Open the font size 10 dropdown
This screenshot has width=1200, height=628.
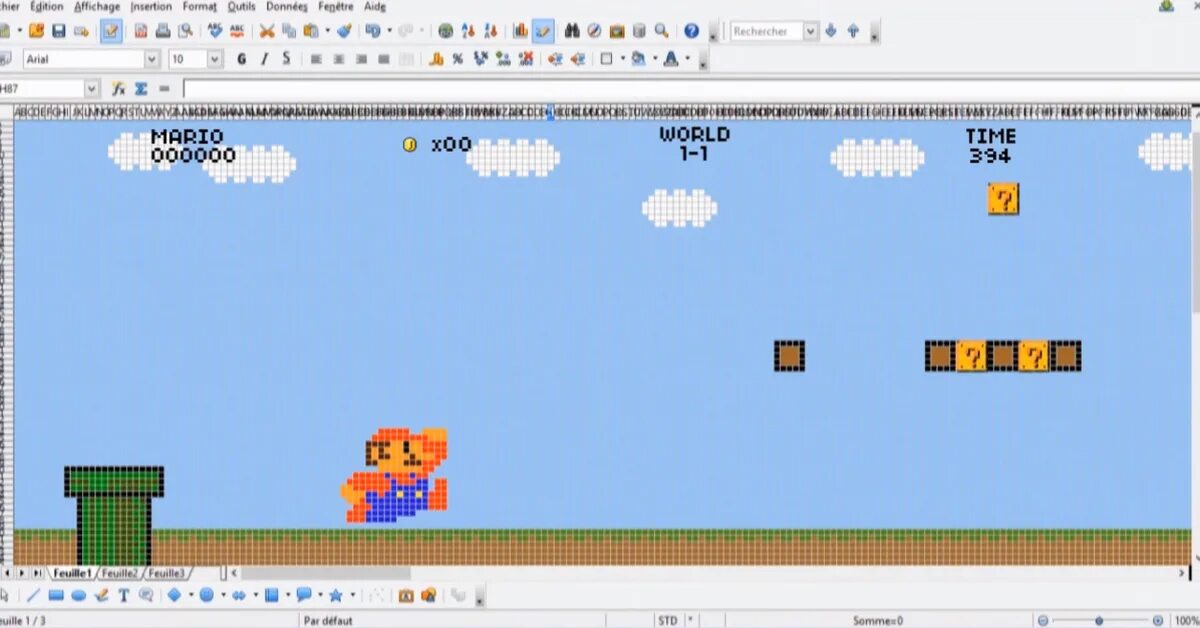tap(215, 59)
